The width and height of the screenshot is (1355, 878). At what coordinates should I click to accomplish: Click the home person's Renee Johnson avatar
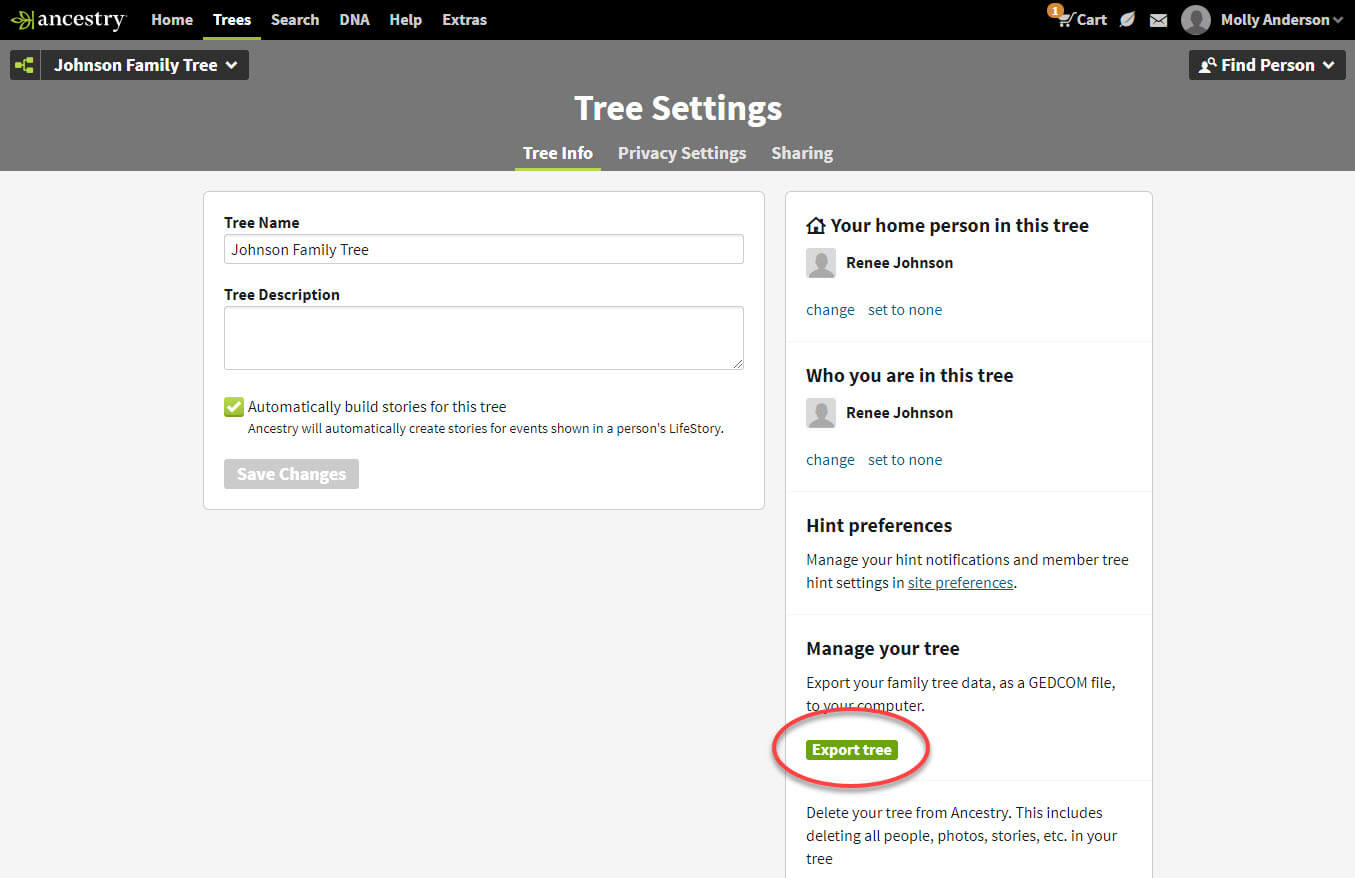point(821,263)
